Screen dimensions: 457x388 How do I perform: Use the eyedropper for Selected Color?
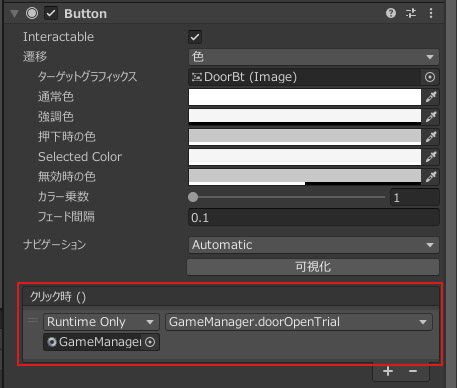click(x=431, y=157)
